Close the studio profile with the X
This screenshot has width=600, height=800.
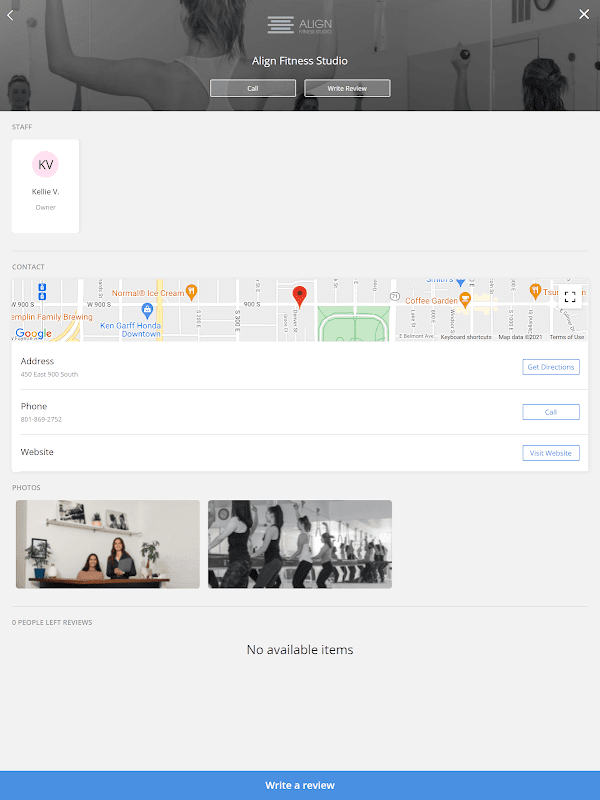coord(584,14)
